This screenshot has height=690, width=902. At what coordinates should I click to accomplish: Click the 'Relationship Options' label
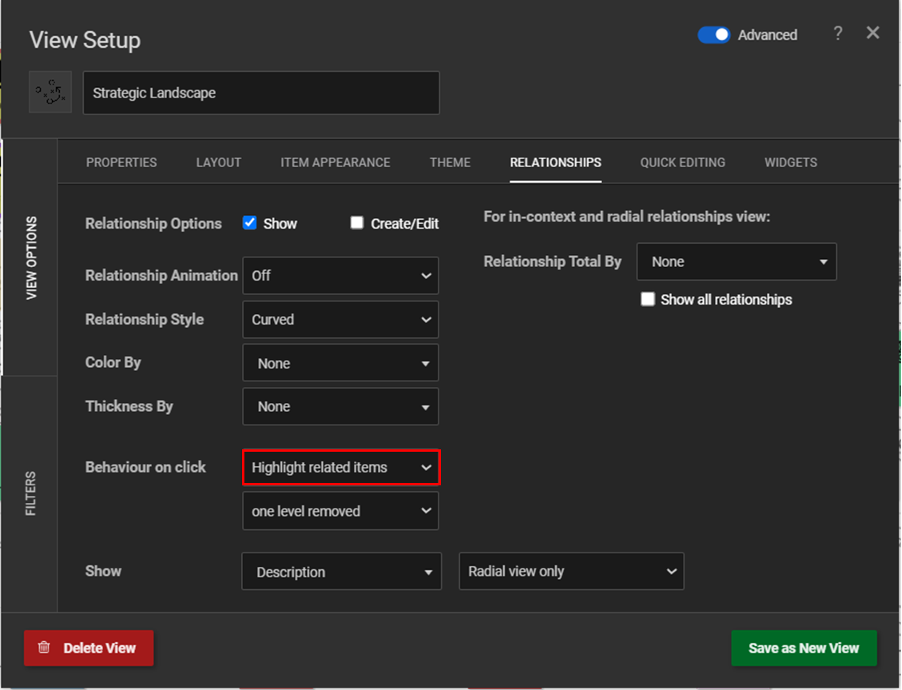click(x=154, y=223)
